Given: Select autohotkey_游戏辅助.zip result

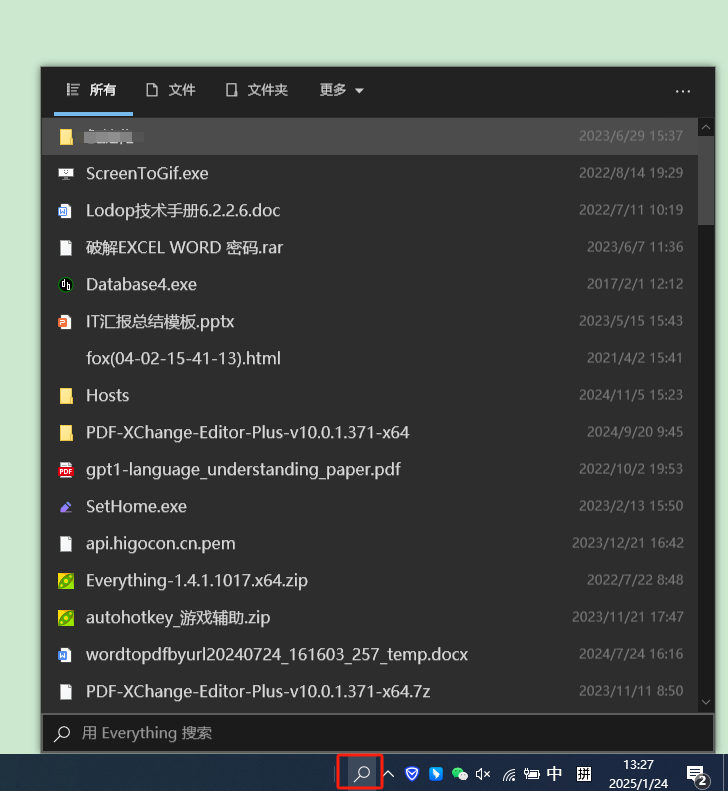Looking at the screenshot, I should click(370, 617).
